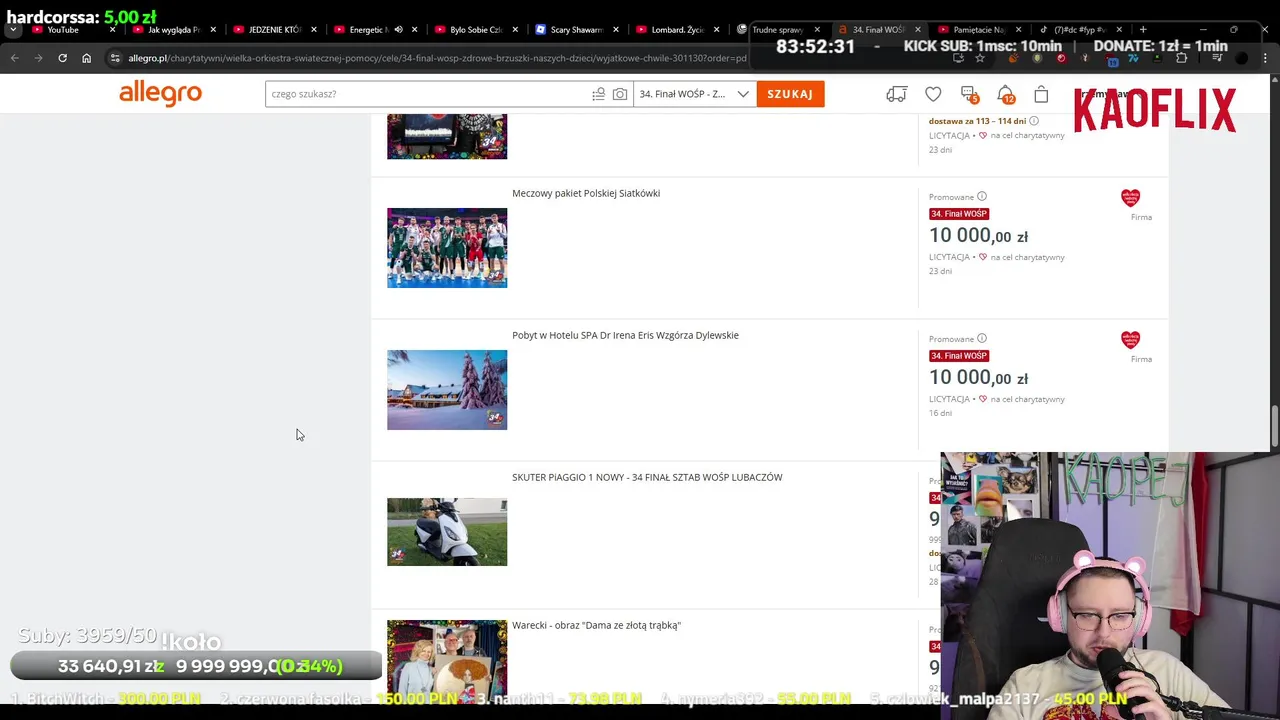The image size is (1280, 720).
Task: Switch to the JEDZENIE KTÓ tab
Action: click(274, 30)
